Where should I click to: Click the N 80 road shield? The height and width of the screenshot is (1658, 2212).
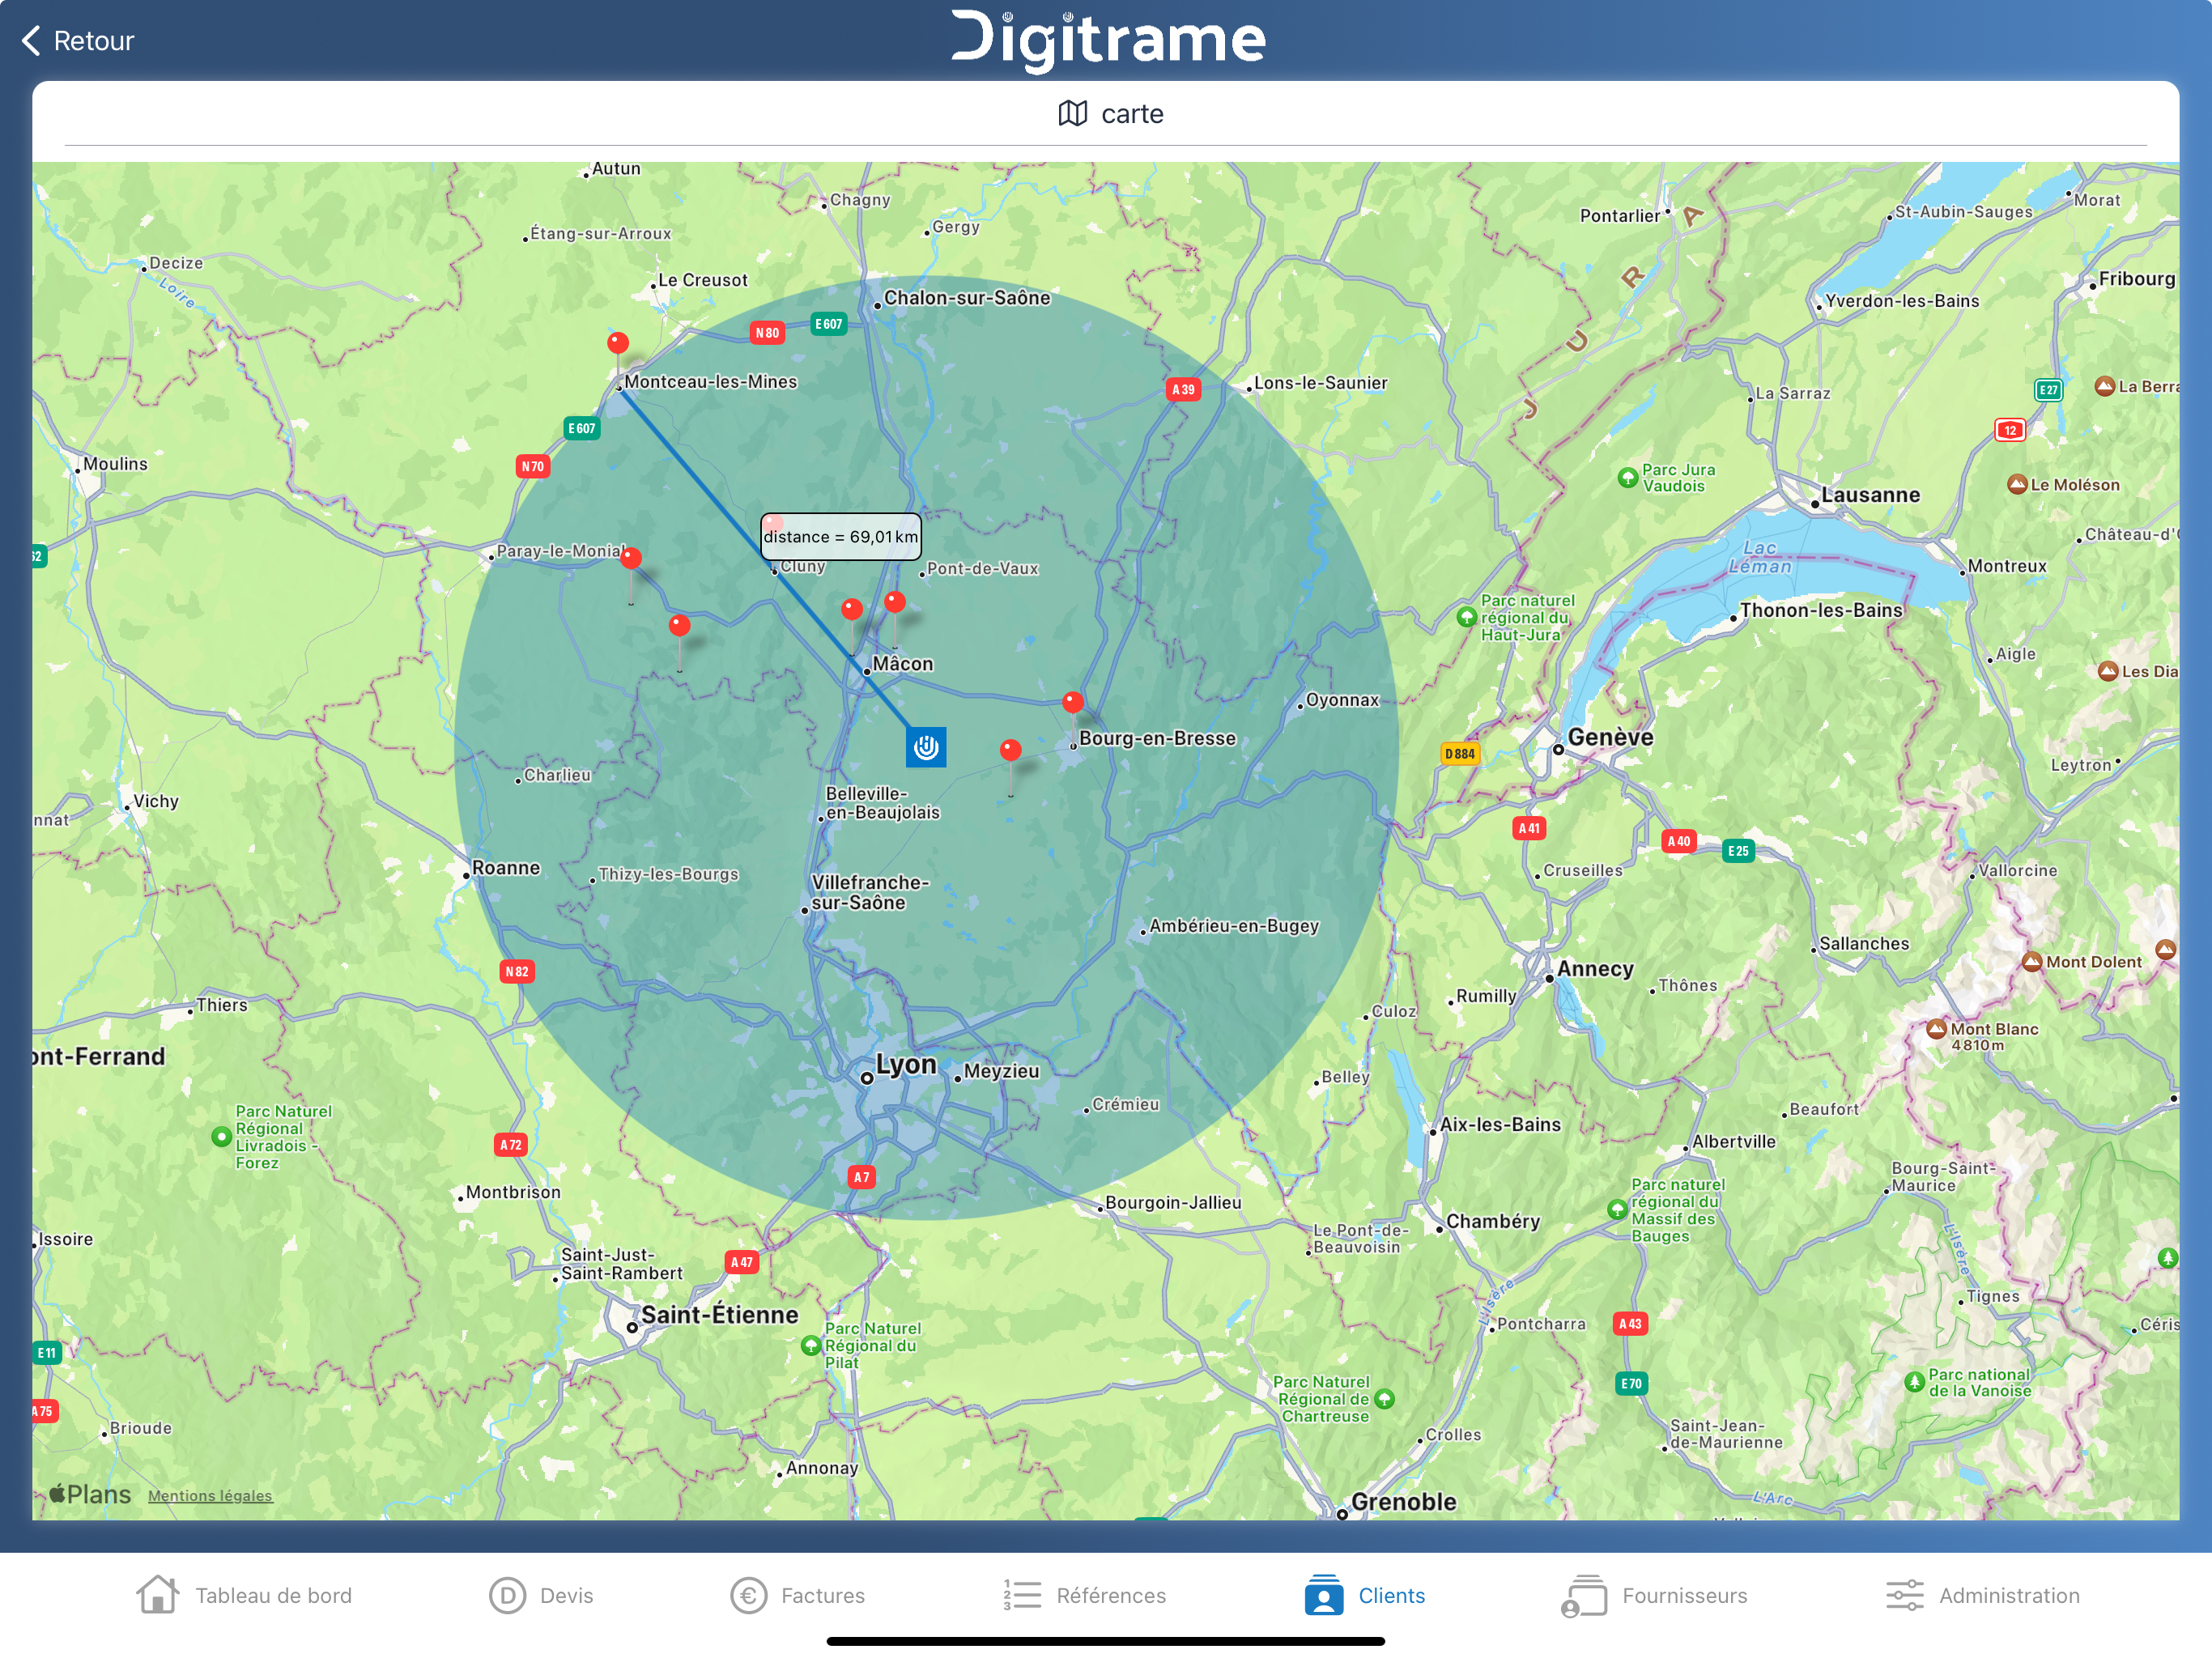(x=768, y=333)
